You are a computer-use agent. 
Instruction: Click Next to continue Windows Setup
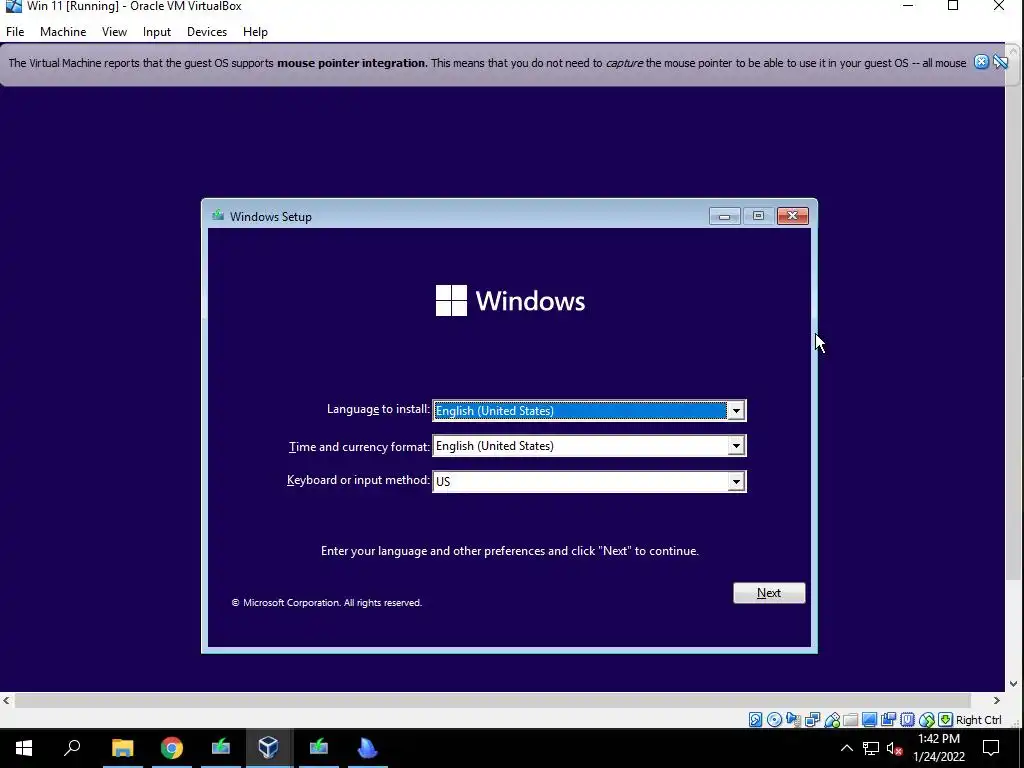point(769,593)
